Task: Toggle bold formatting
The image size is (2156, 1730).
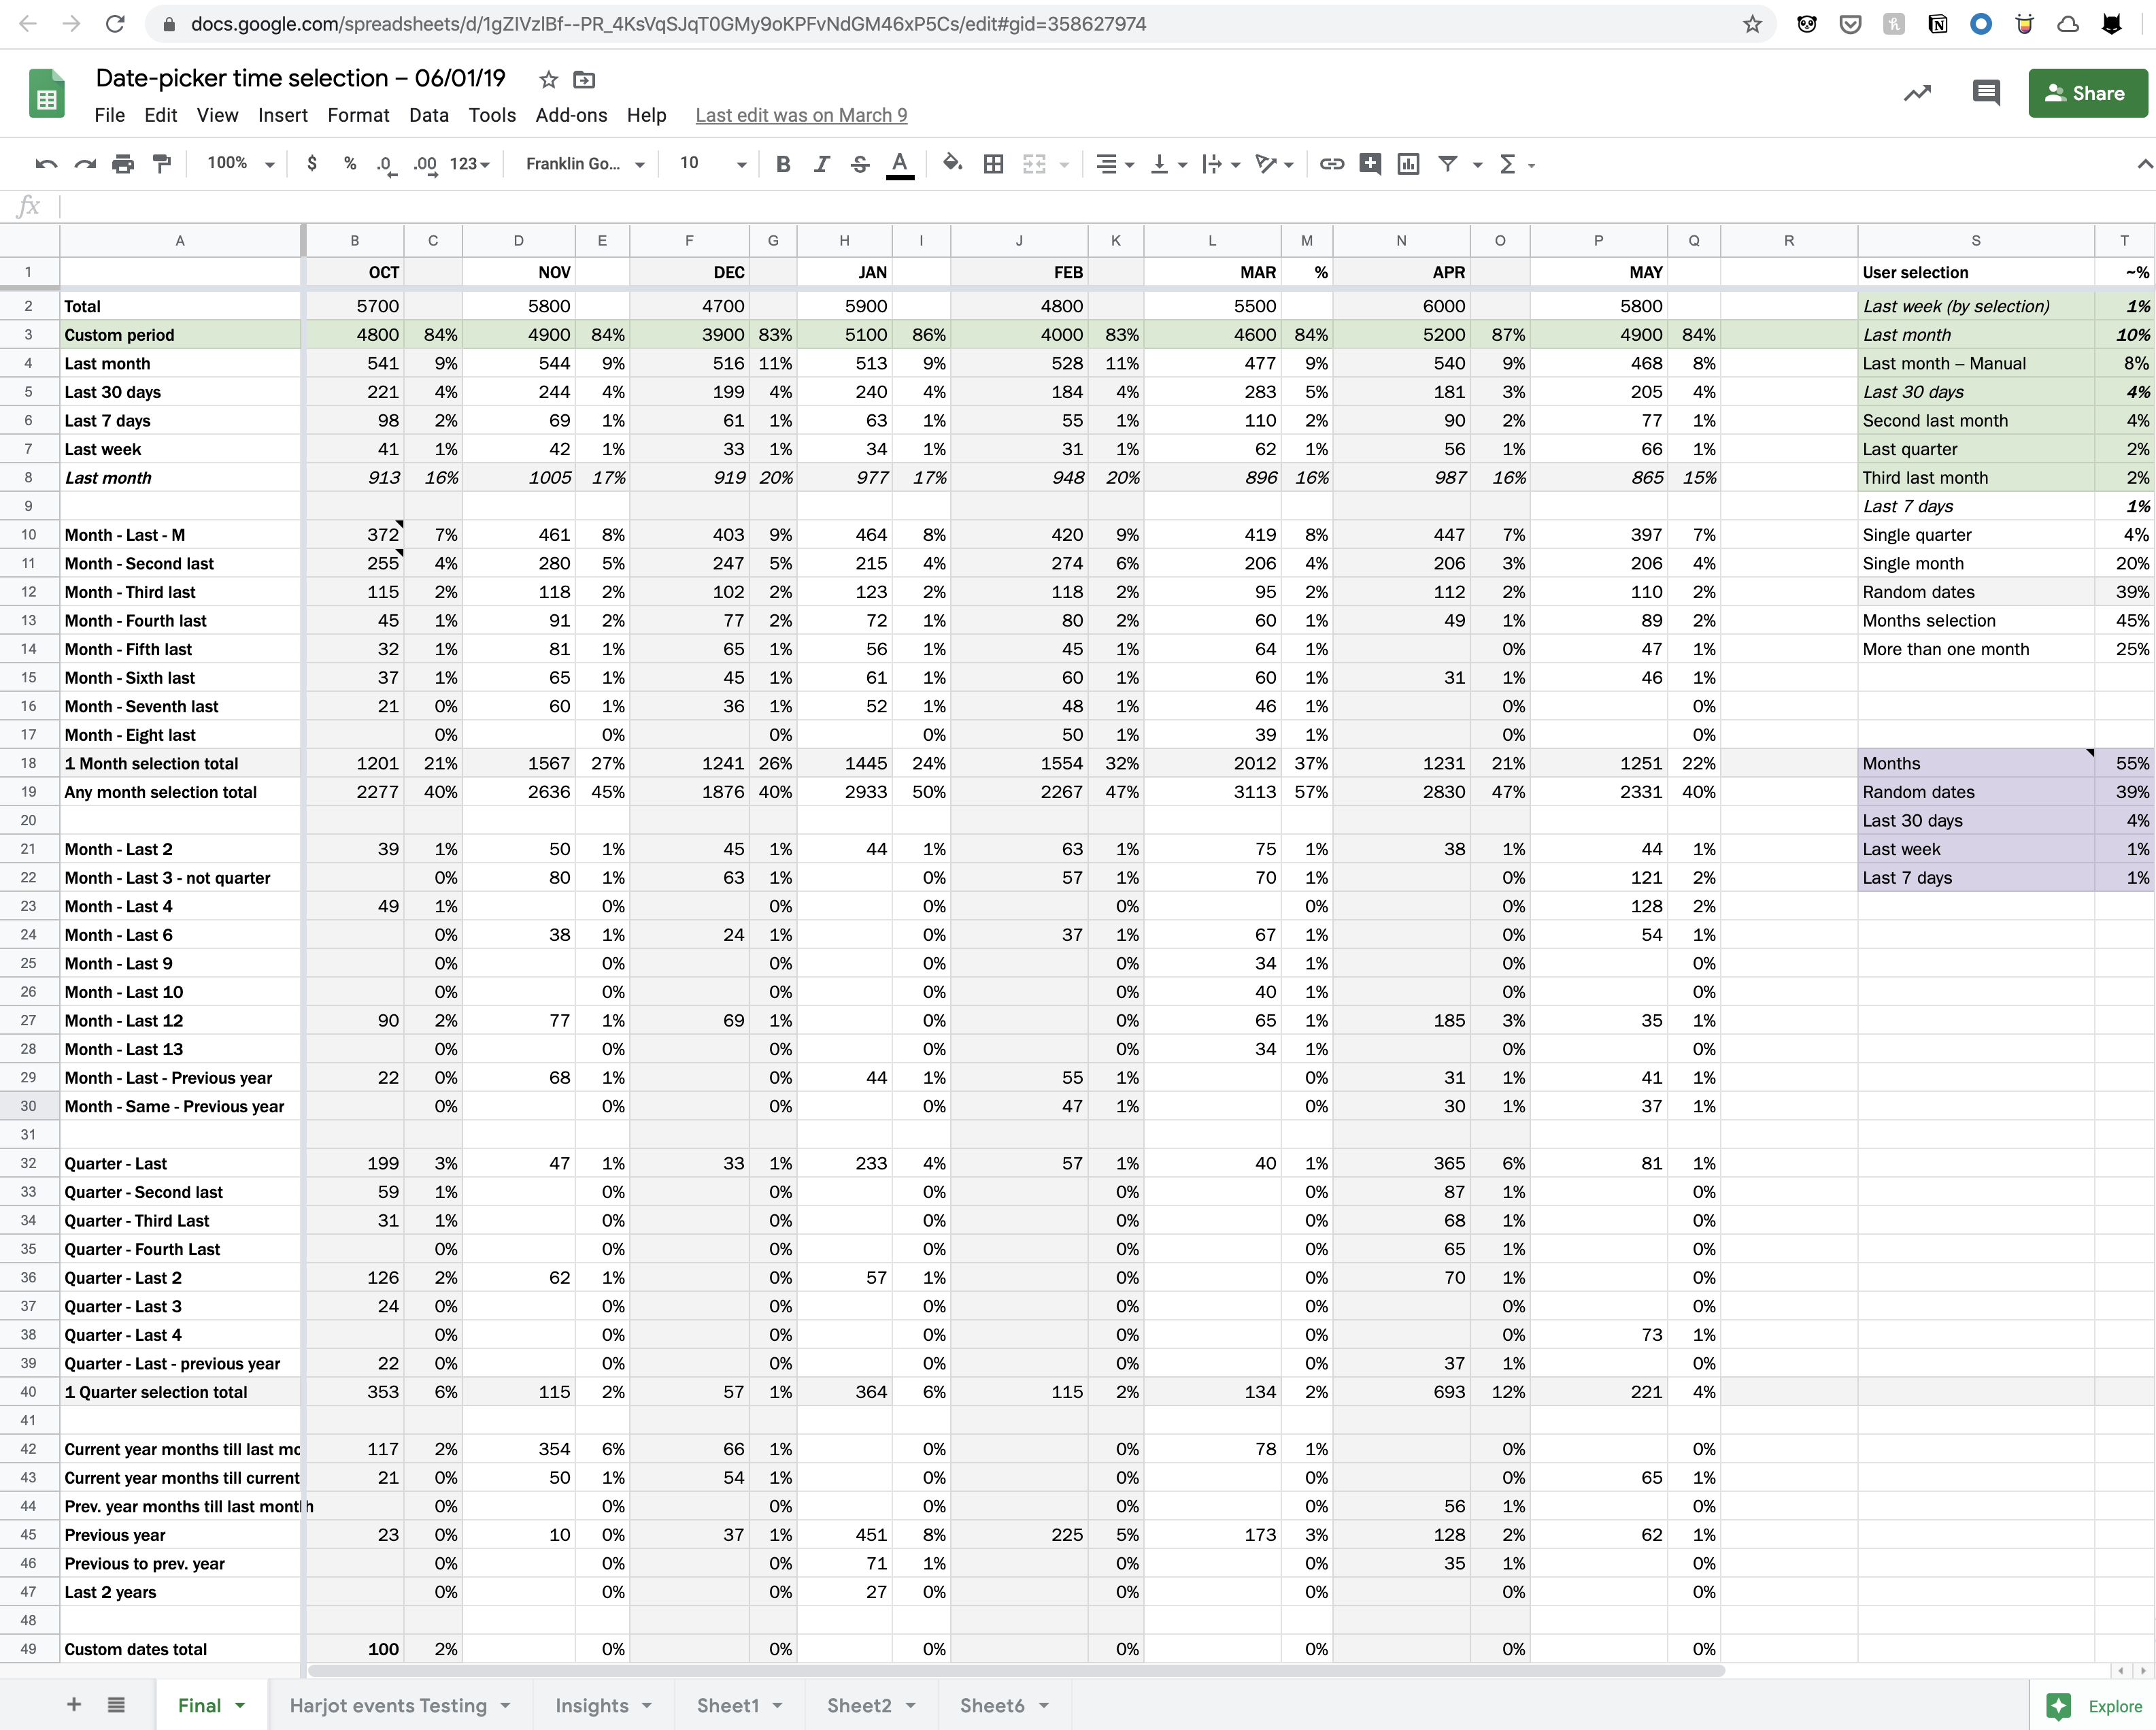Action: 783,164
